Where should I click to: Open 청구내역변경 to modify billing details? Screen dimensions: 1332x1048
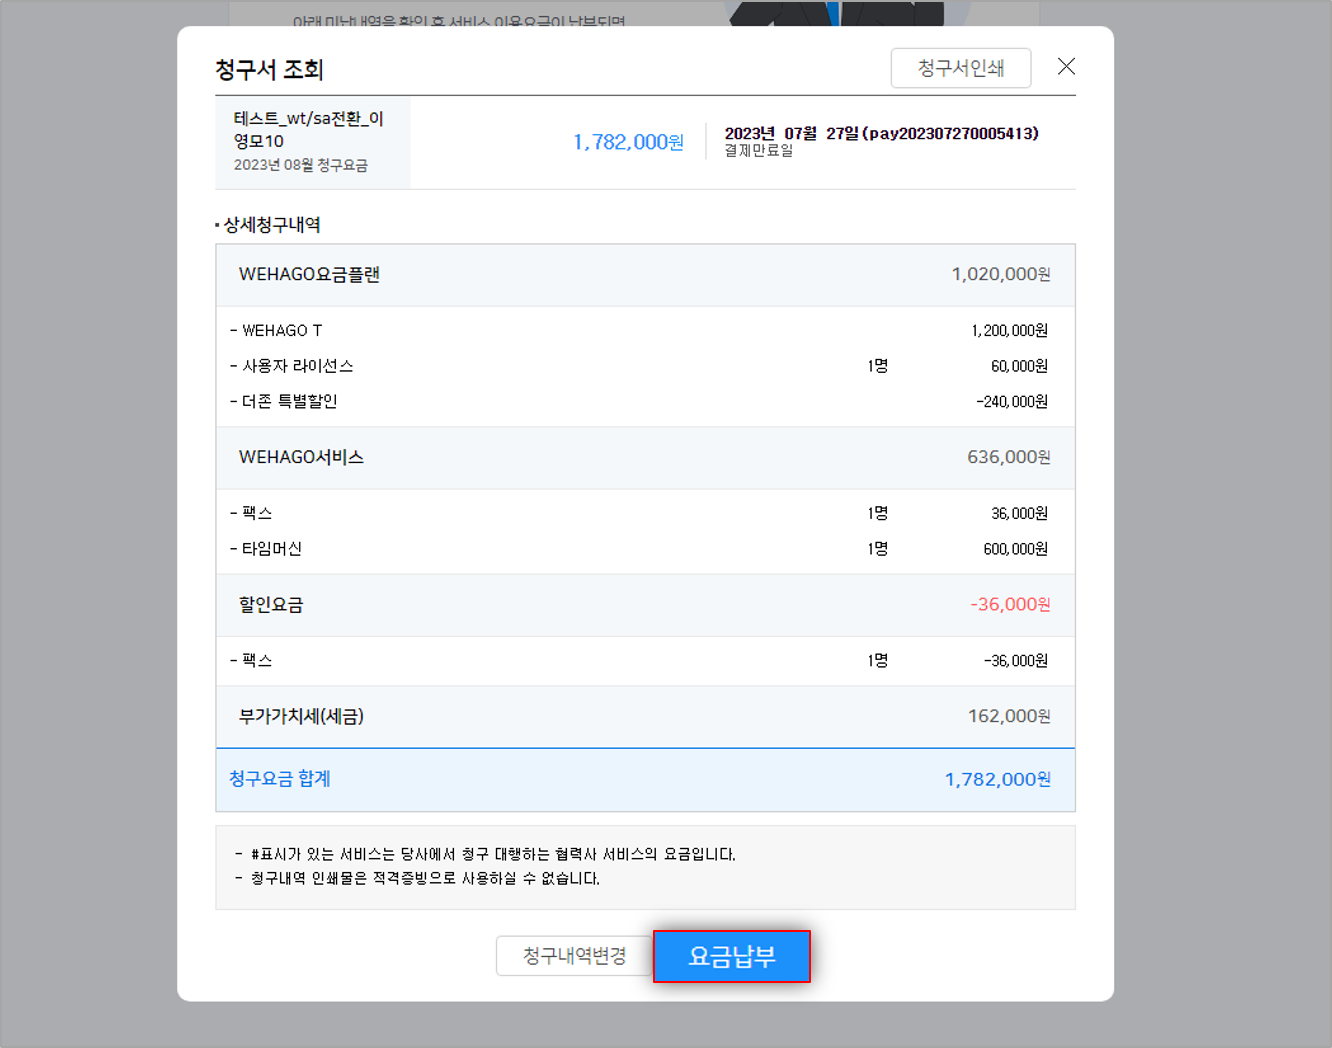pyautogui.click(x=574, y=956)
